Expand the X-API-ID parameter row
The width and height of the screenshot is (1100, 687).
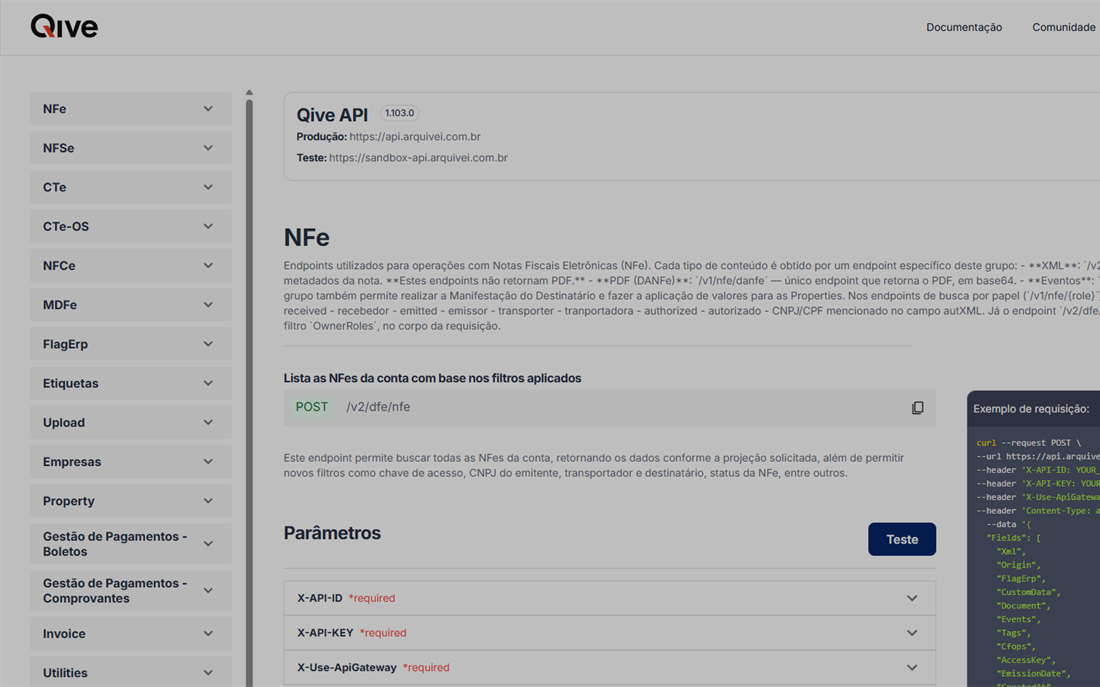coord(610,599)
